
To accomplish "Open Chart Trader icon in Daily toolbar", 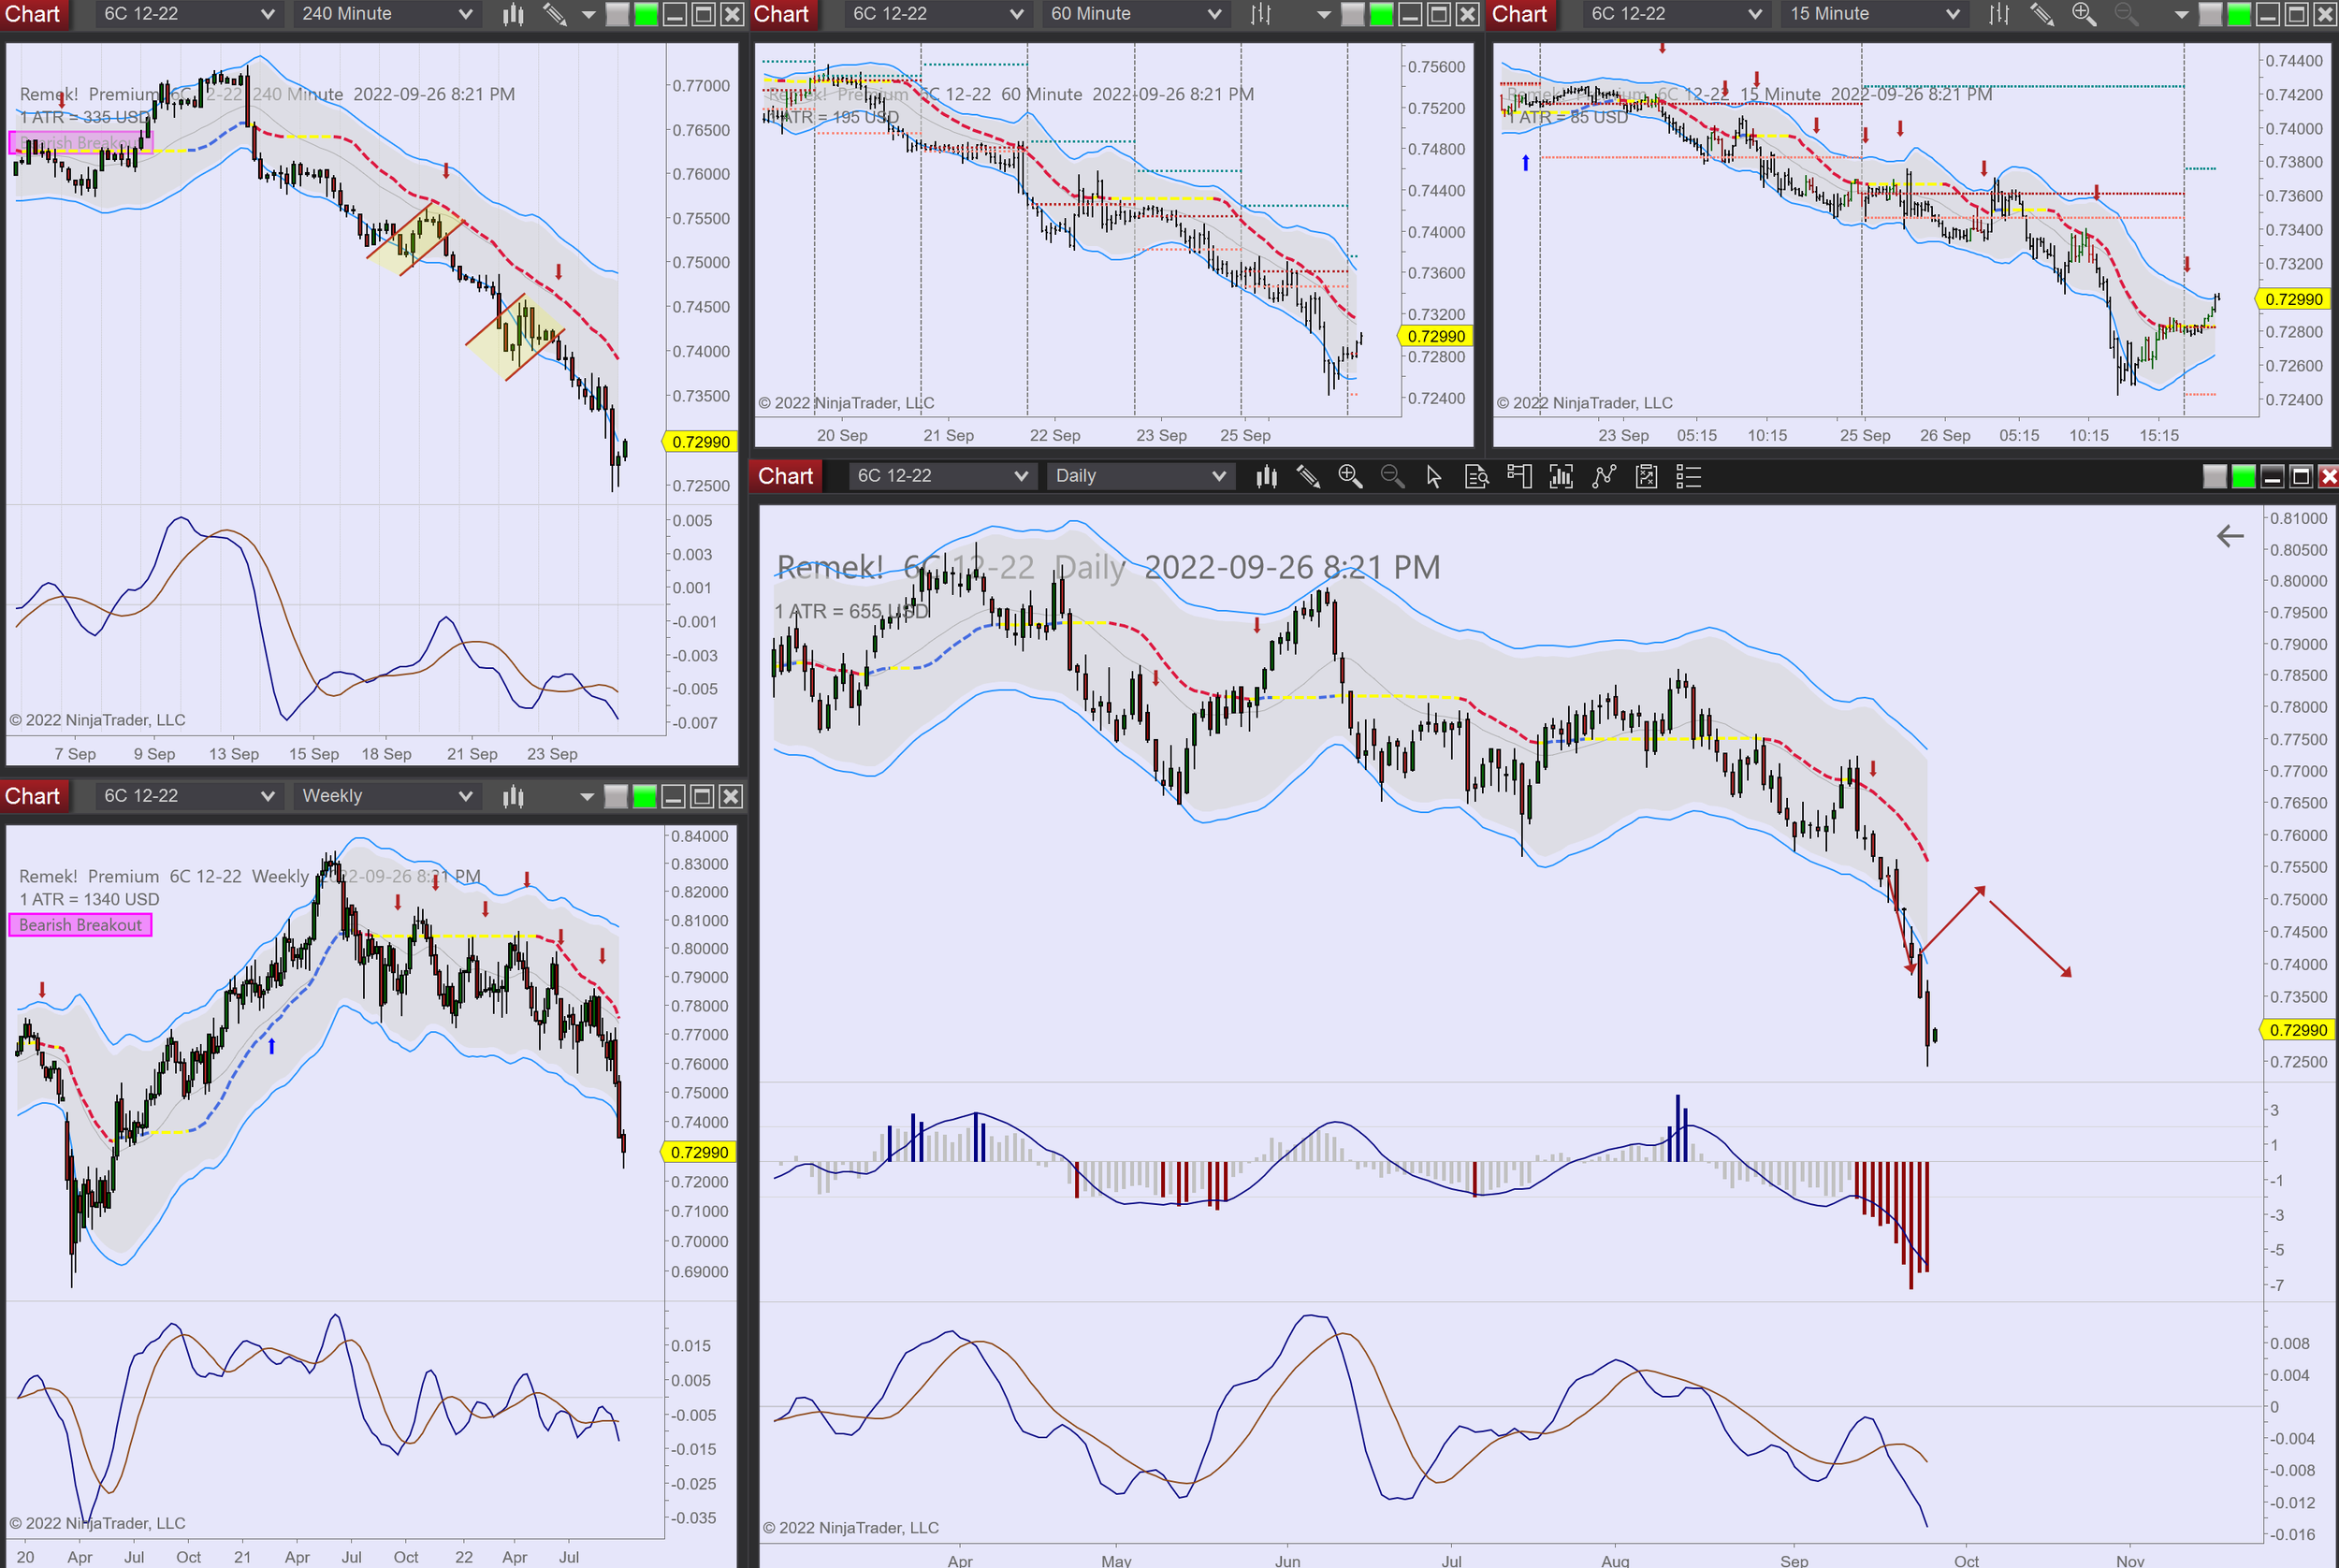I will pyautogui.click(x=1519, y=477).
